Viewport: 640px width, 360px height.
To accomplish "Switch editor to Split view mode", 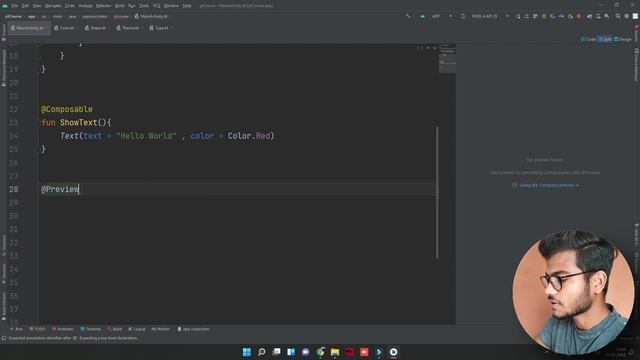I will (x=604, y=39).
